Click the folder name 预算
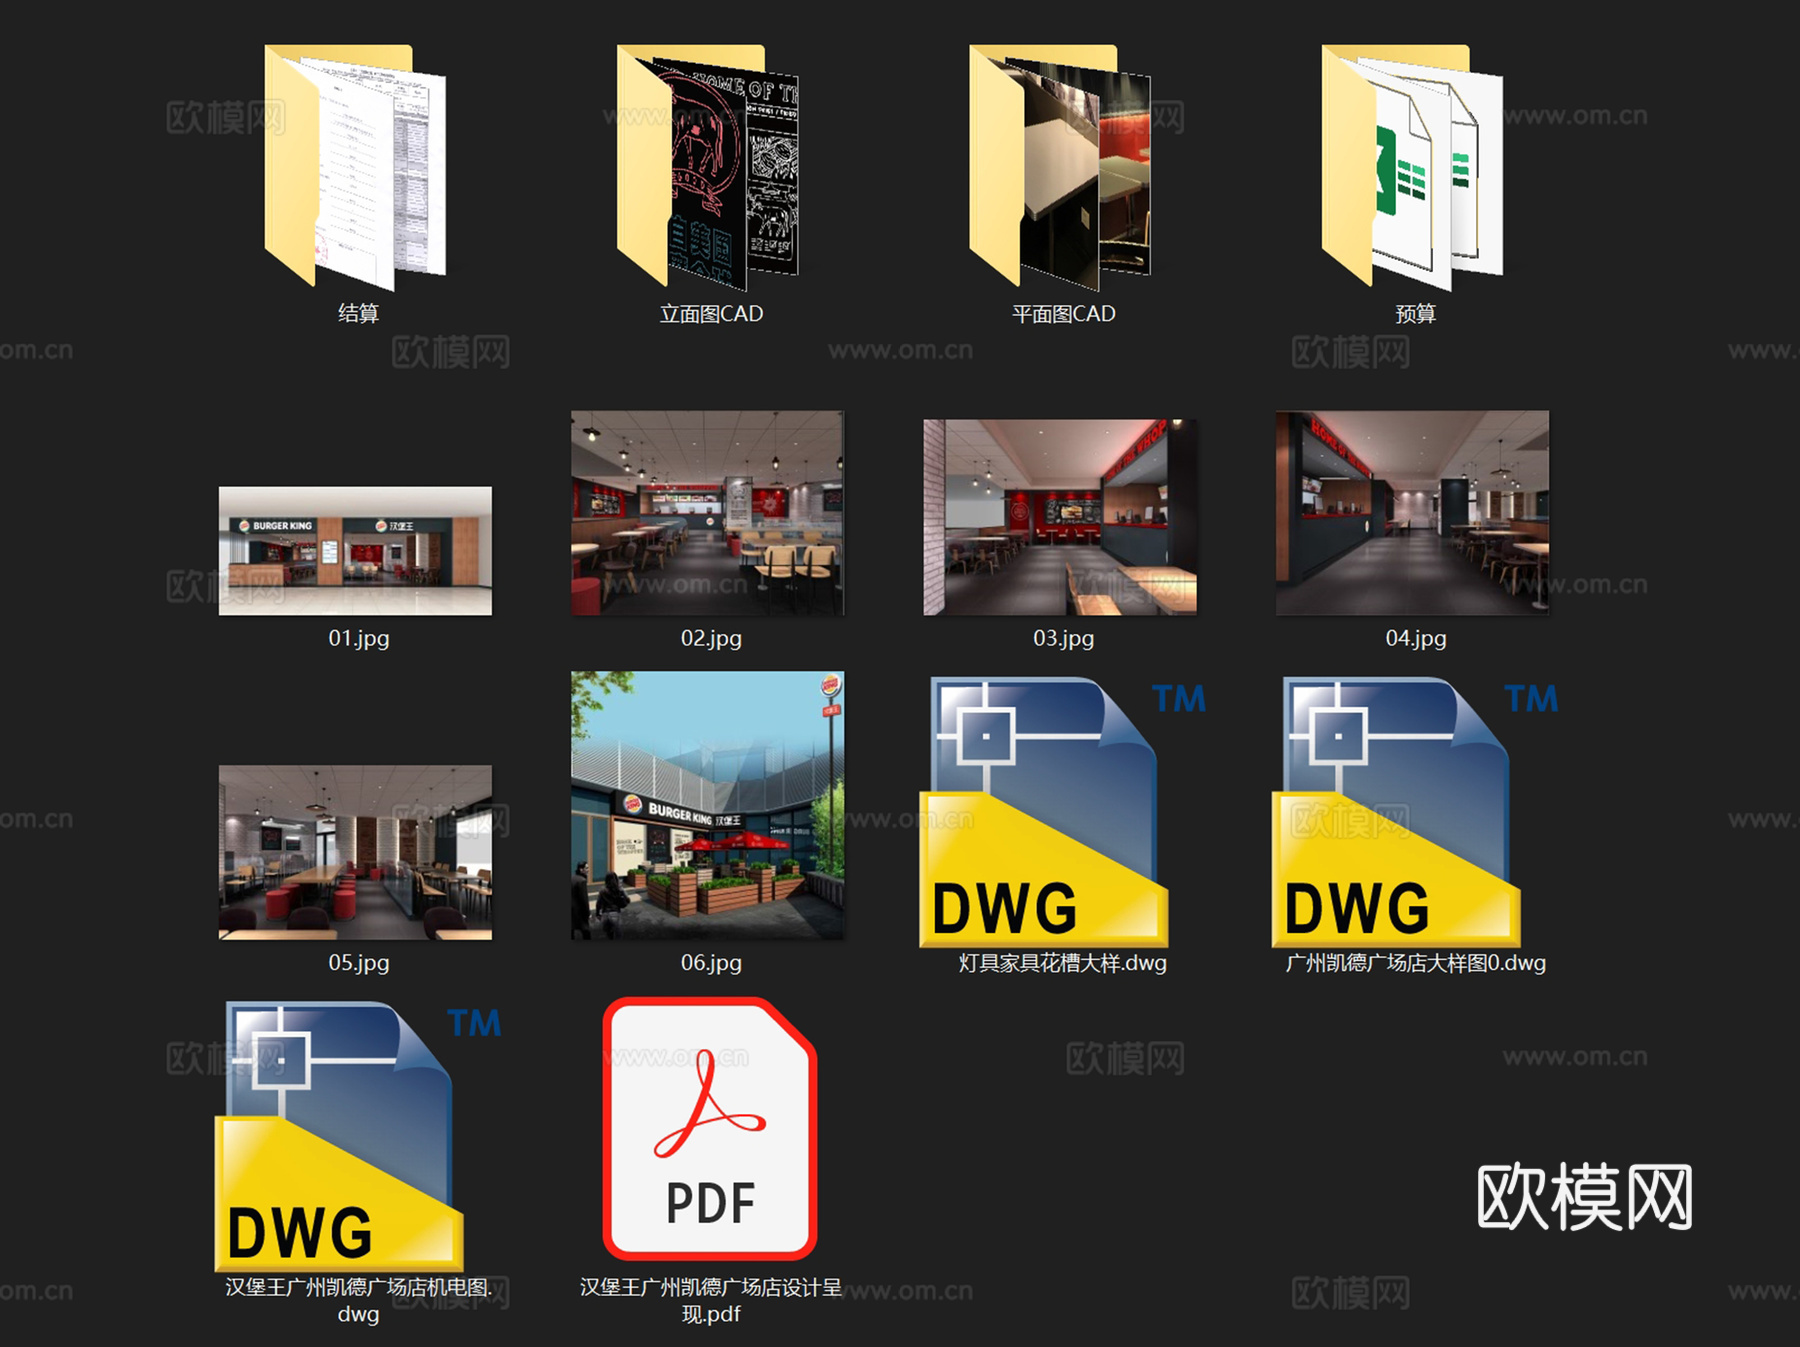 (1415, 314)
